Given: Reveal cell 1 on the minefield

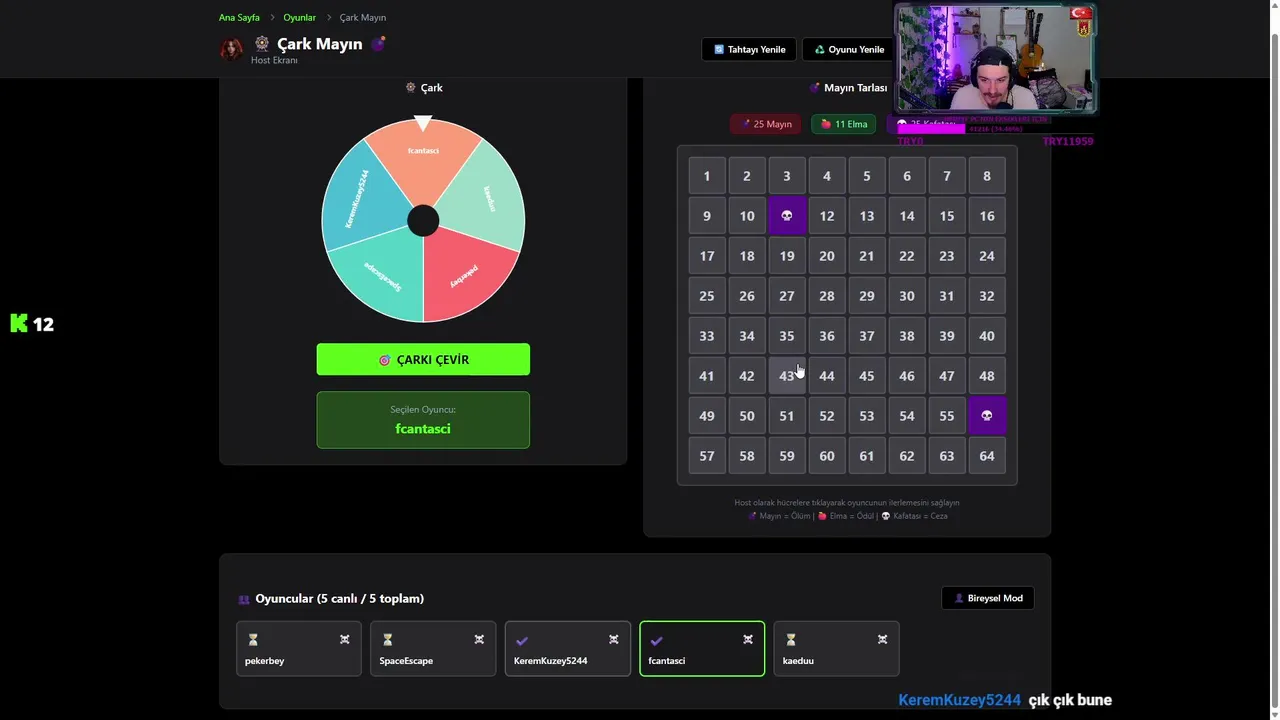Looking at the screenshot, I should [x=707, y=176].
